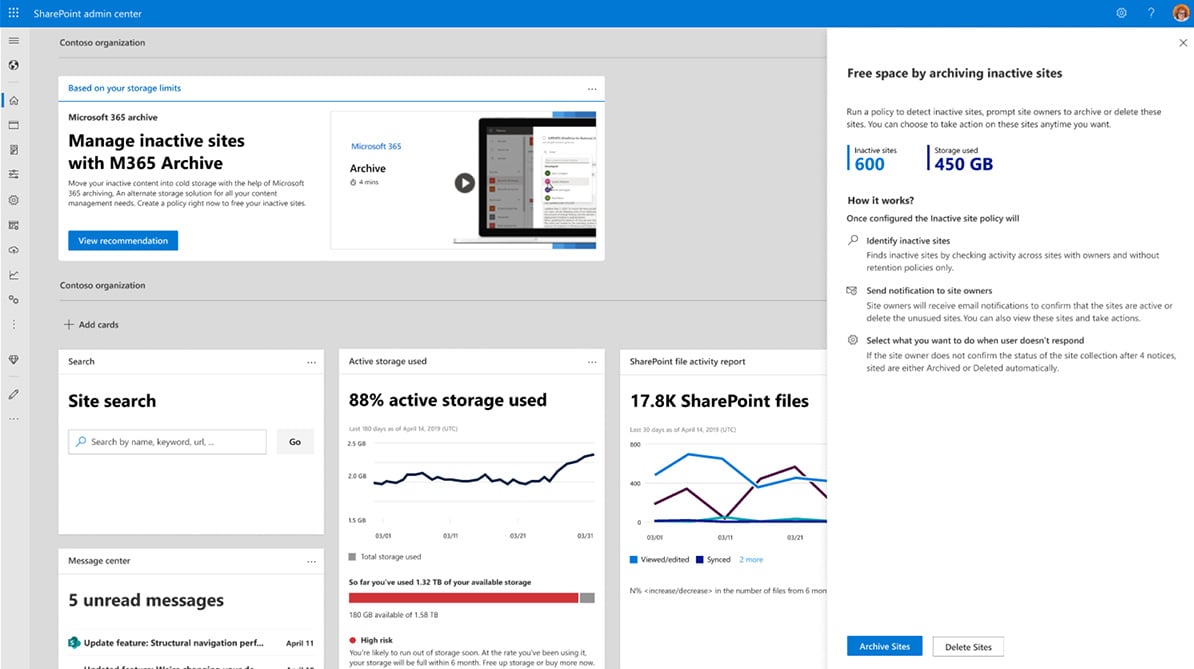Click the View recommendation button
The height and width of the screenshot is (669, 1194).
coord(122,240)
